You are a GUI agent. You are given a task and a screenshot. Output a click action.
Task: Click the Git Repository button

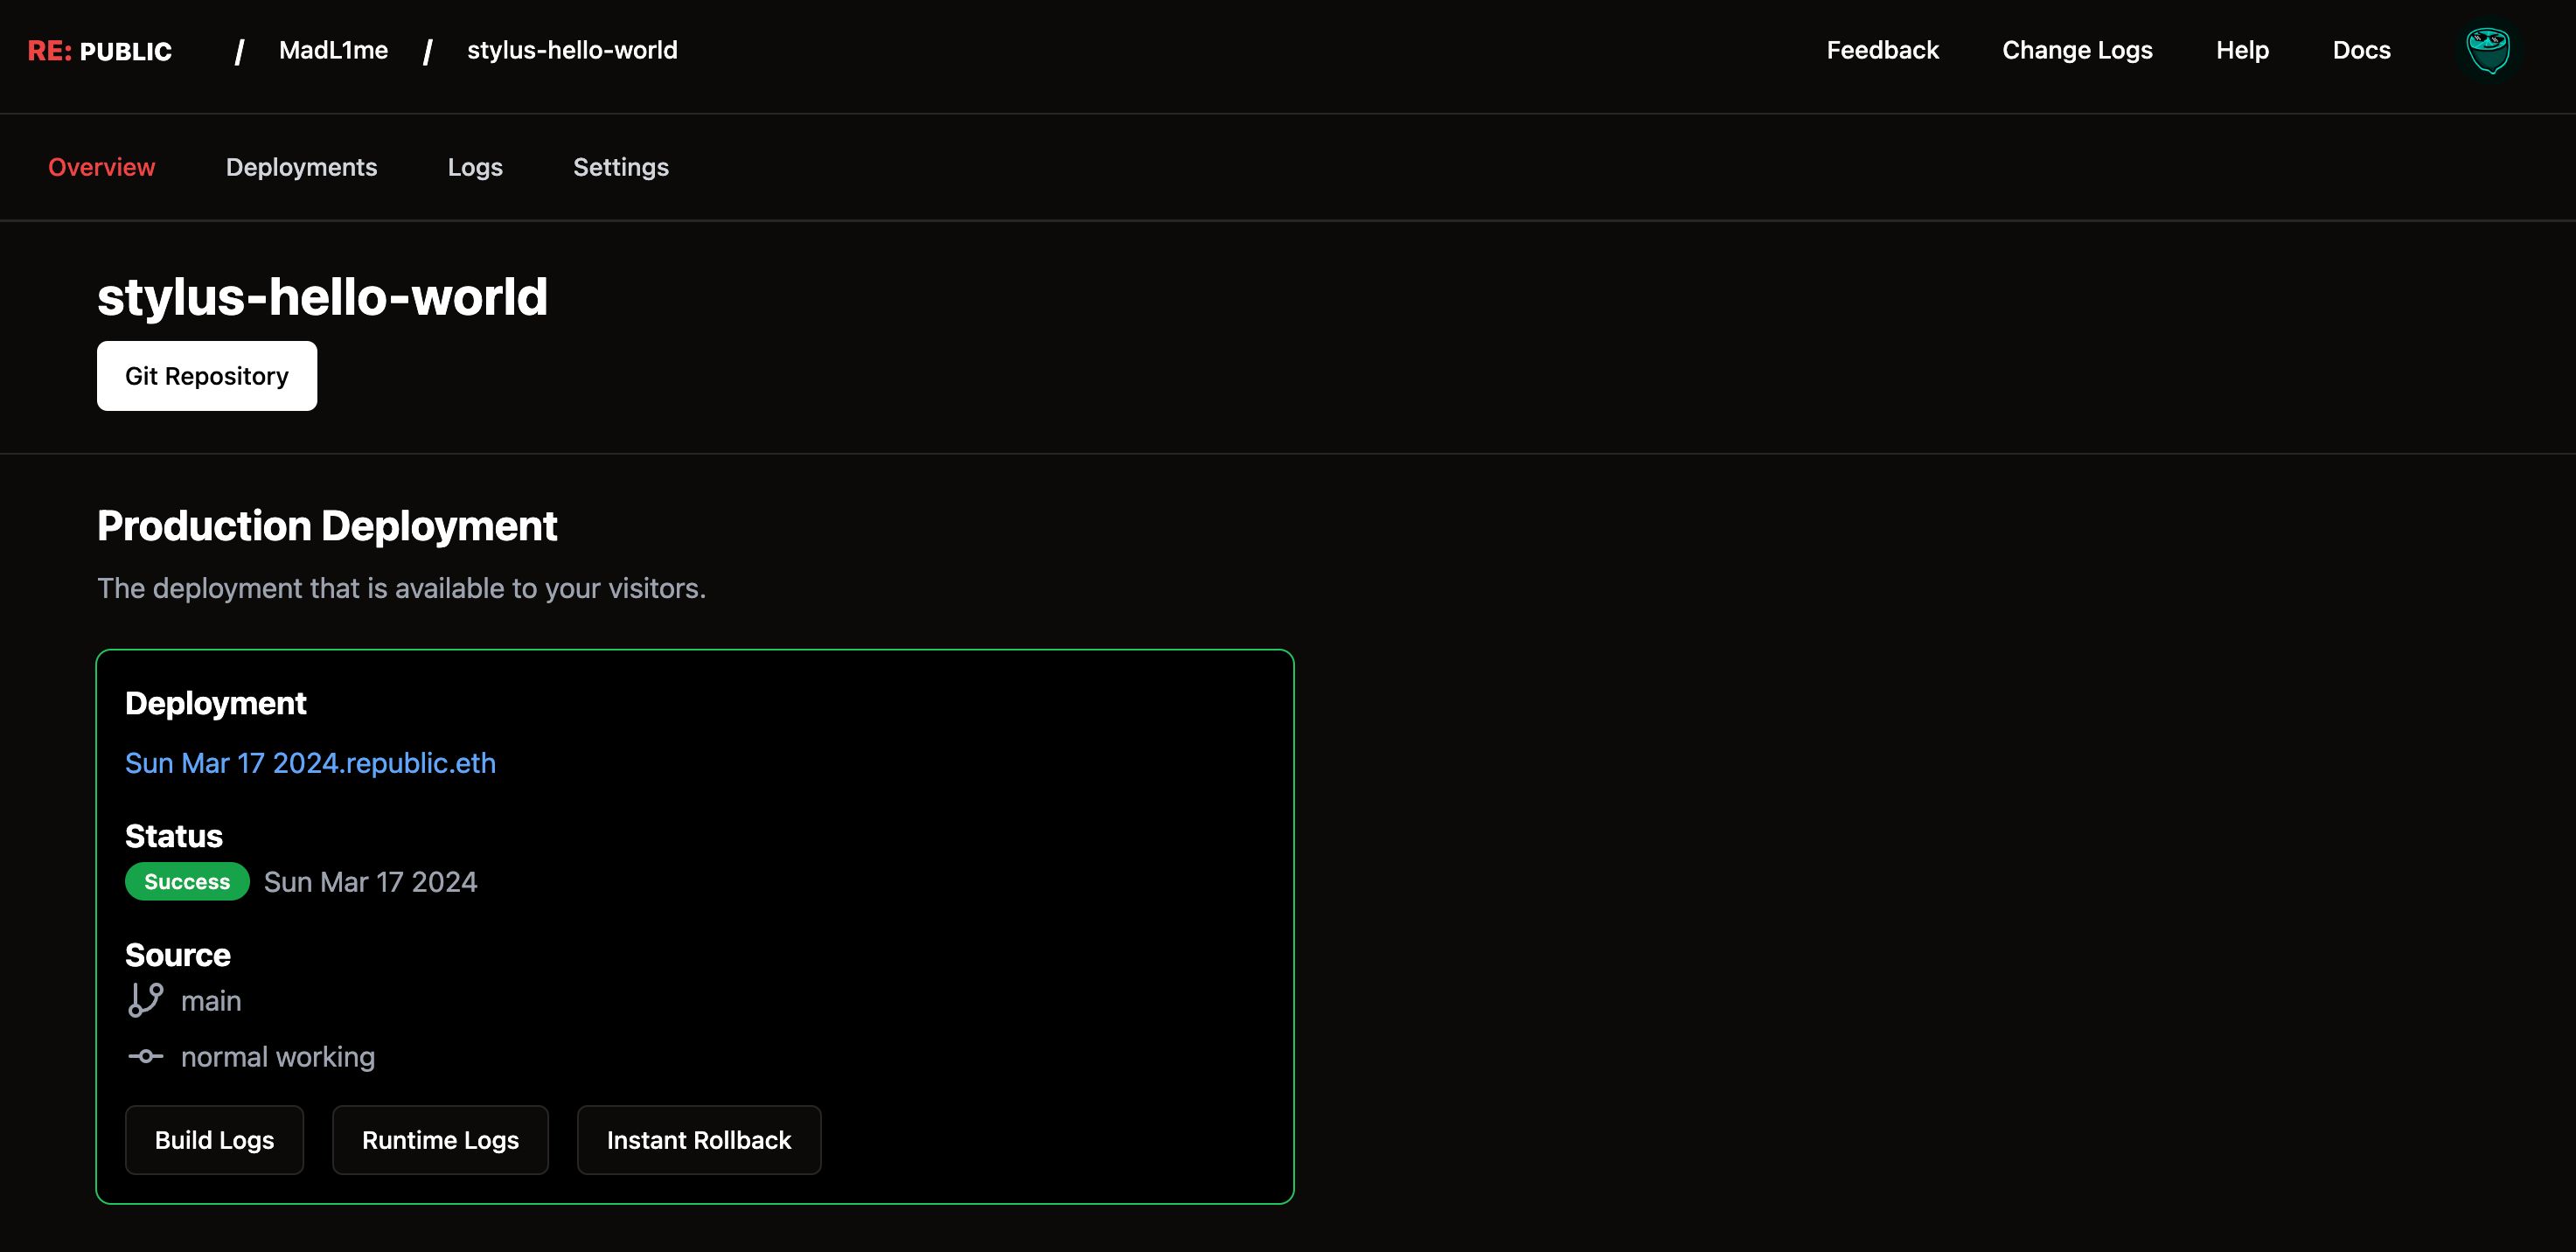coord(207,376)
